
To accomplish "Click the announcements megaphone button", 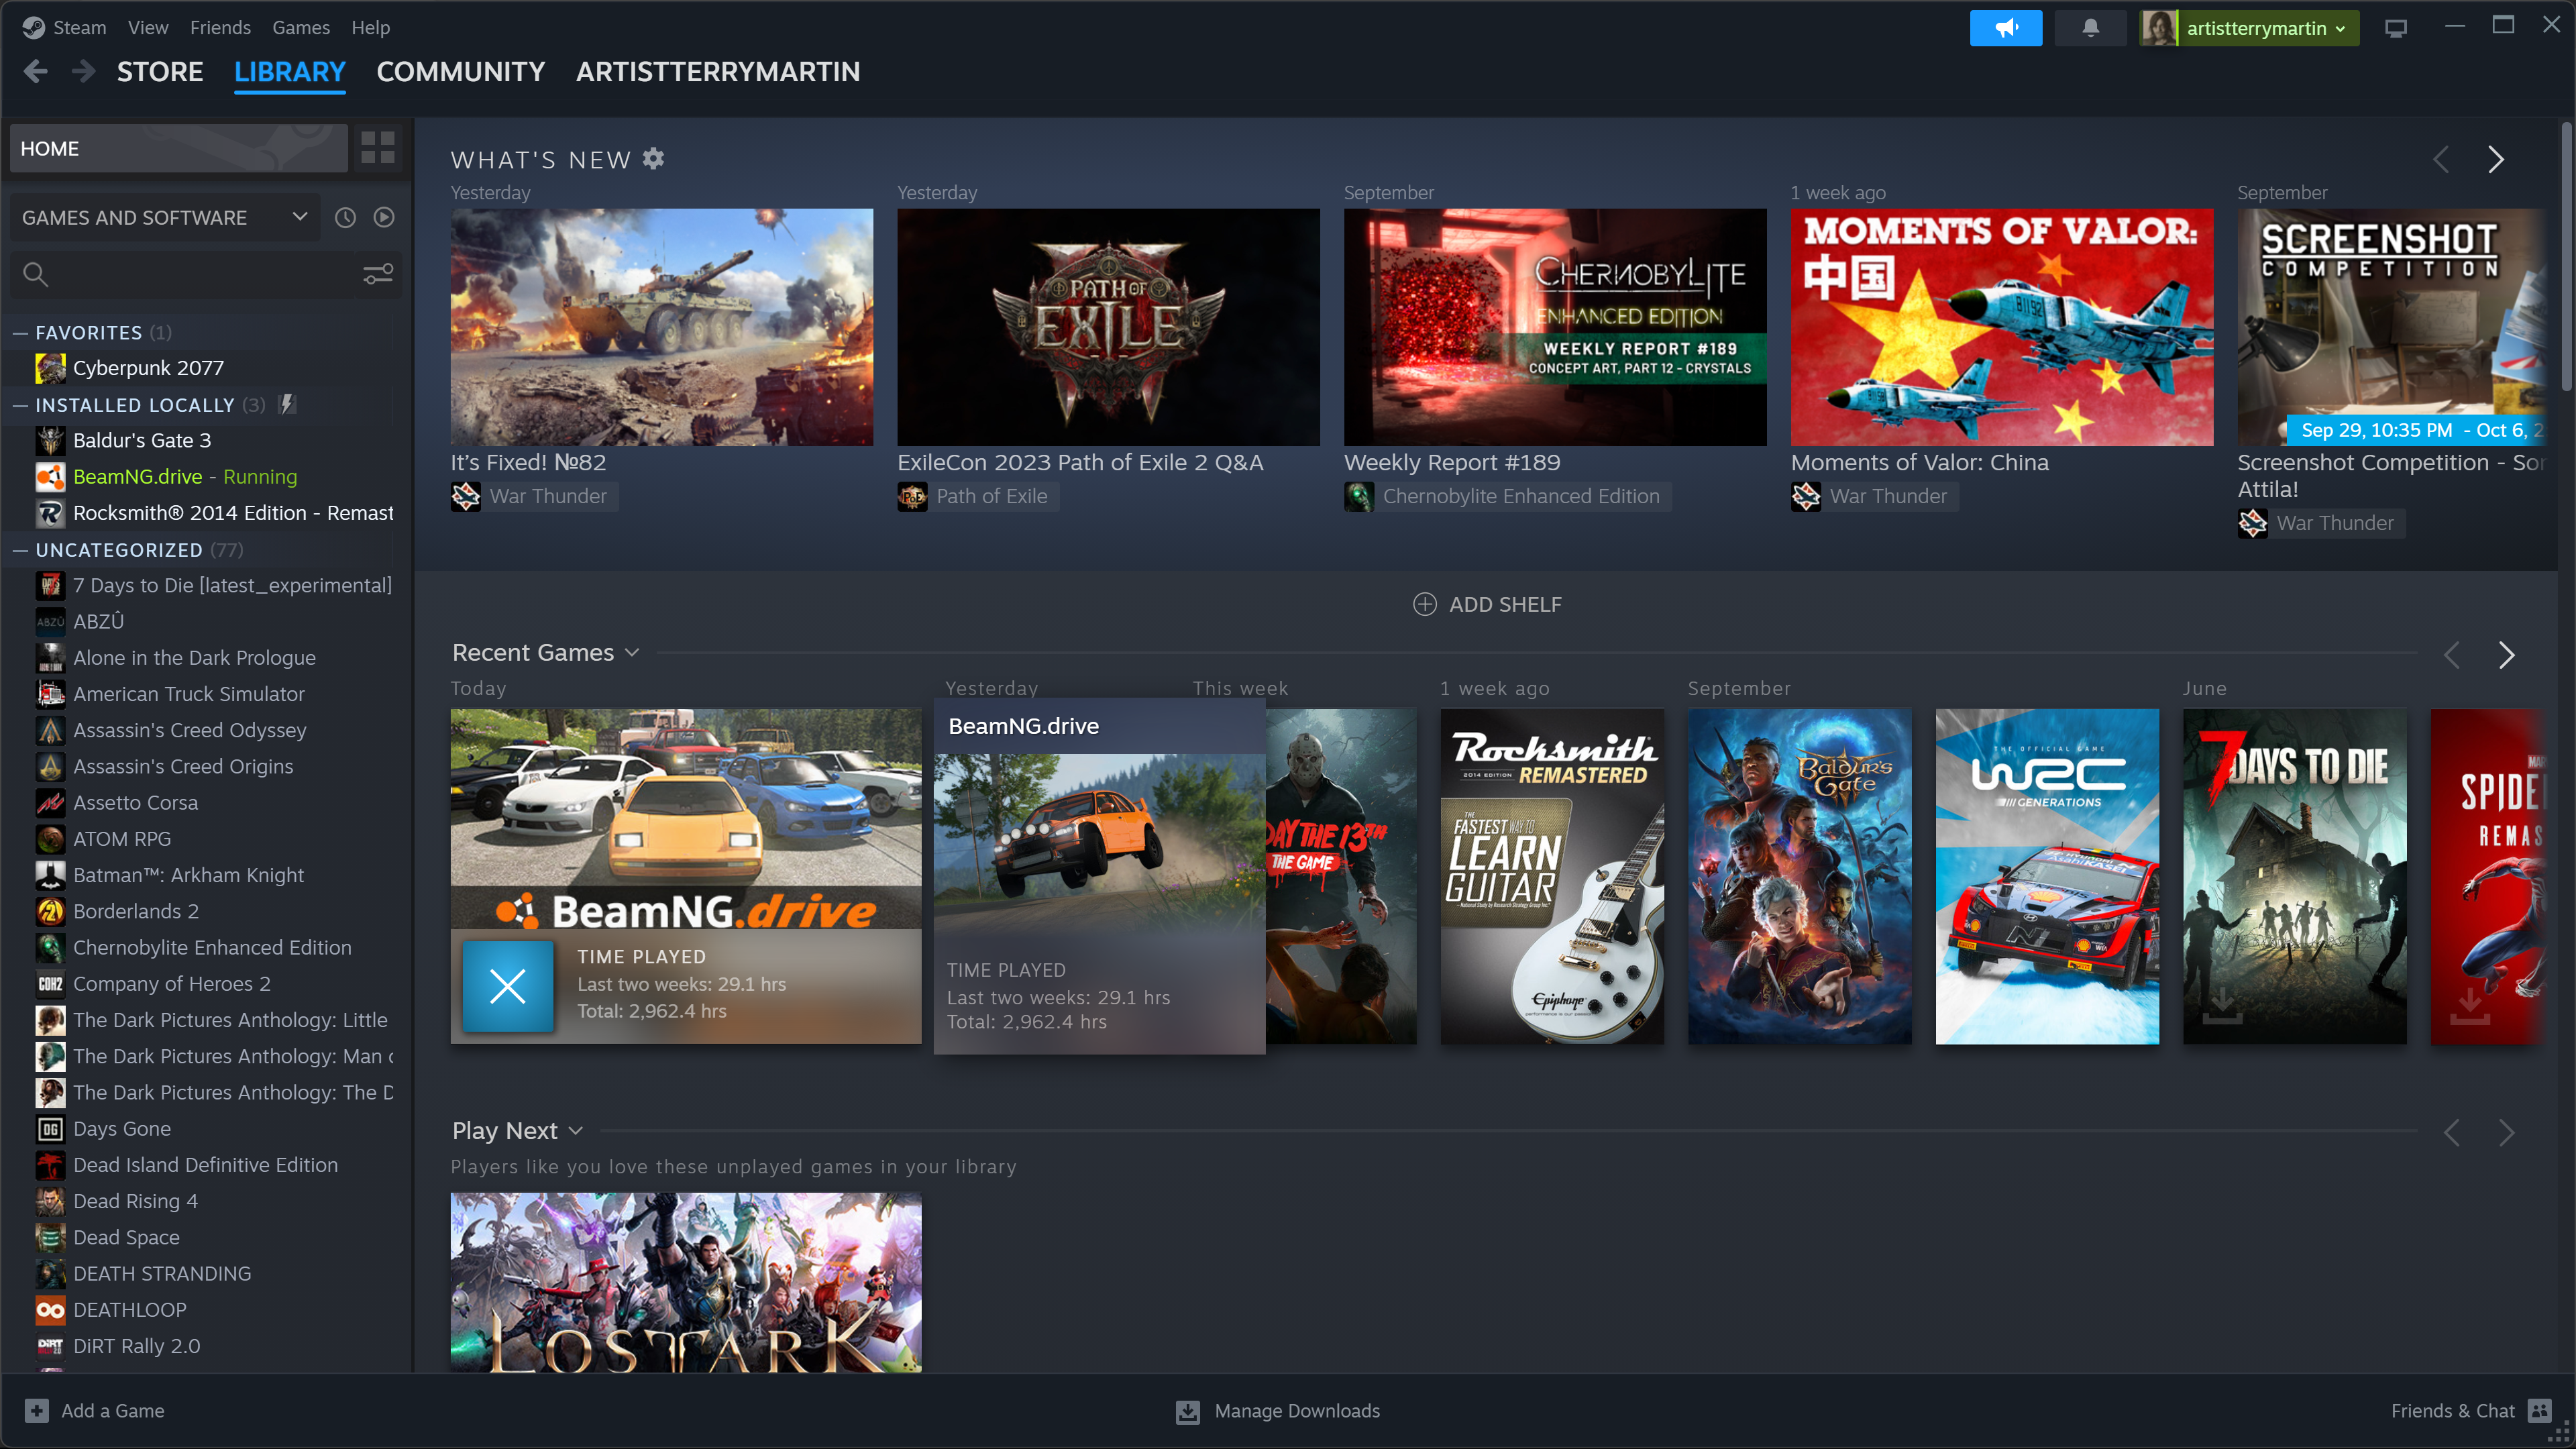I will click(x=2005, y=28).
